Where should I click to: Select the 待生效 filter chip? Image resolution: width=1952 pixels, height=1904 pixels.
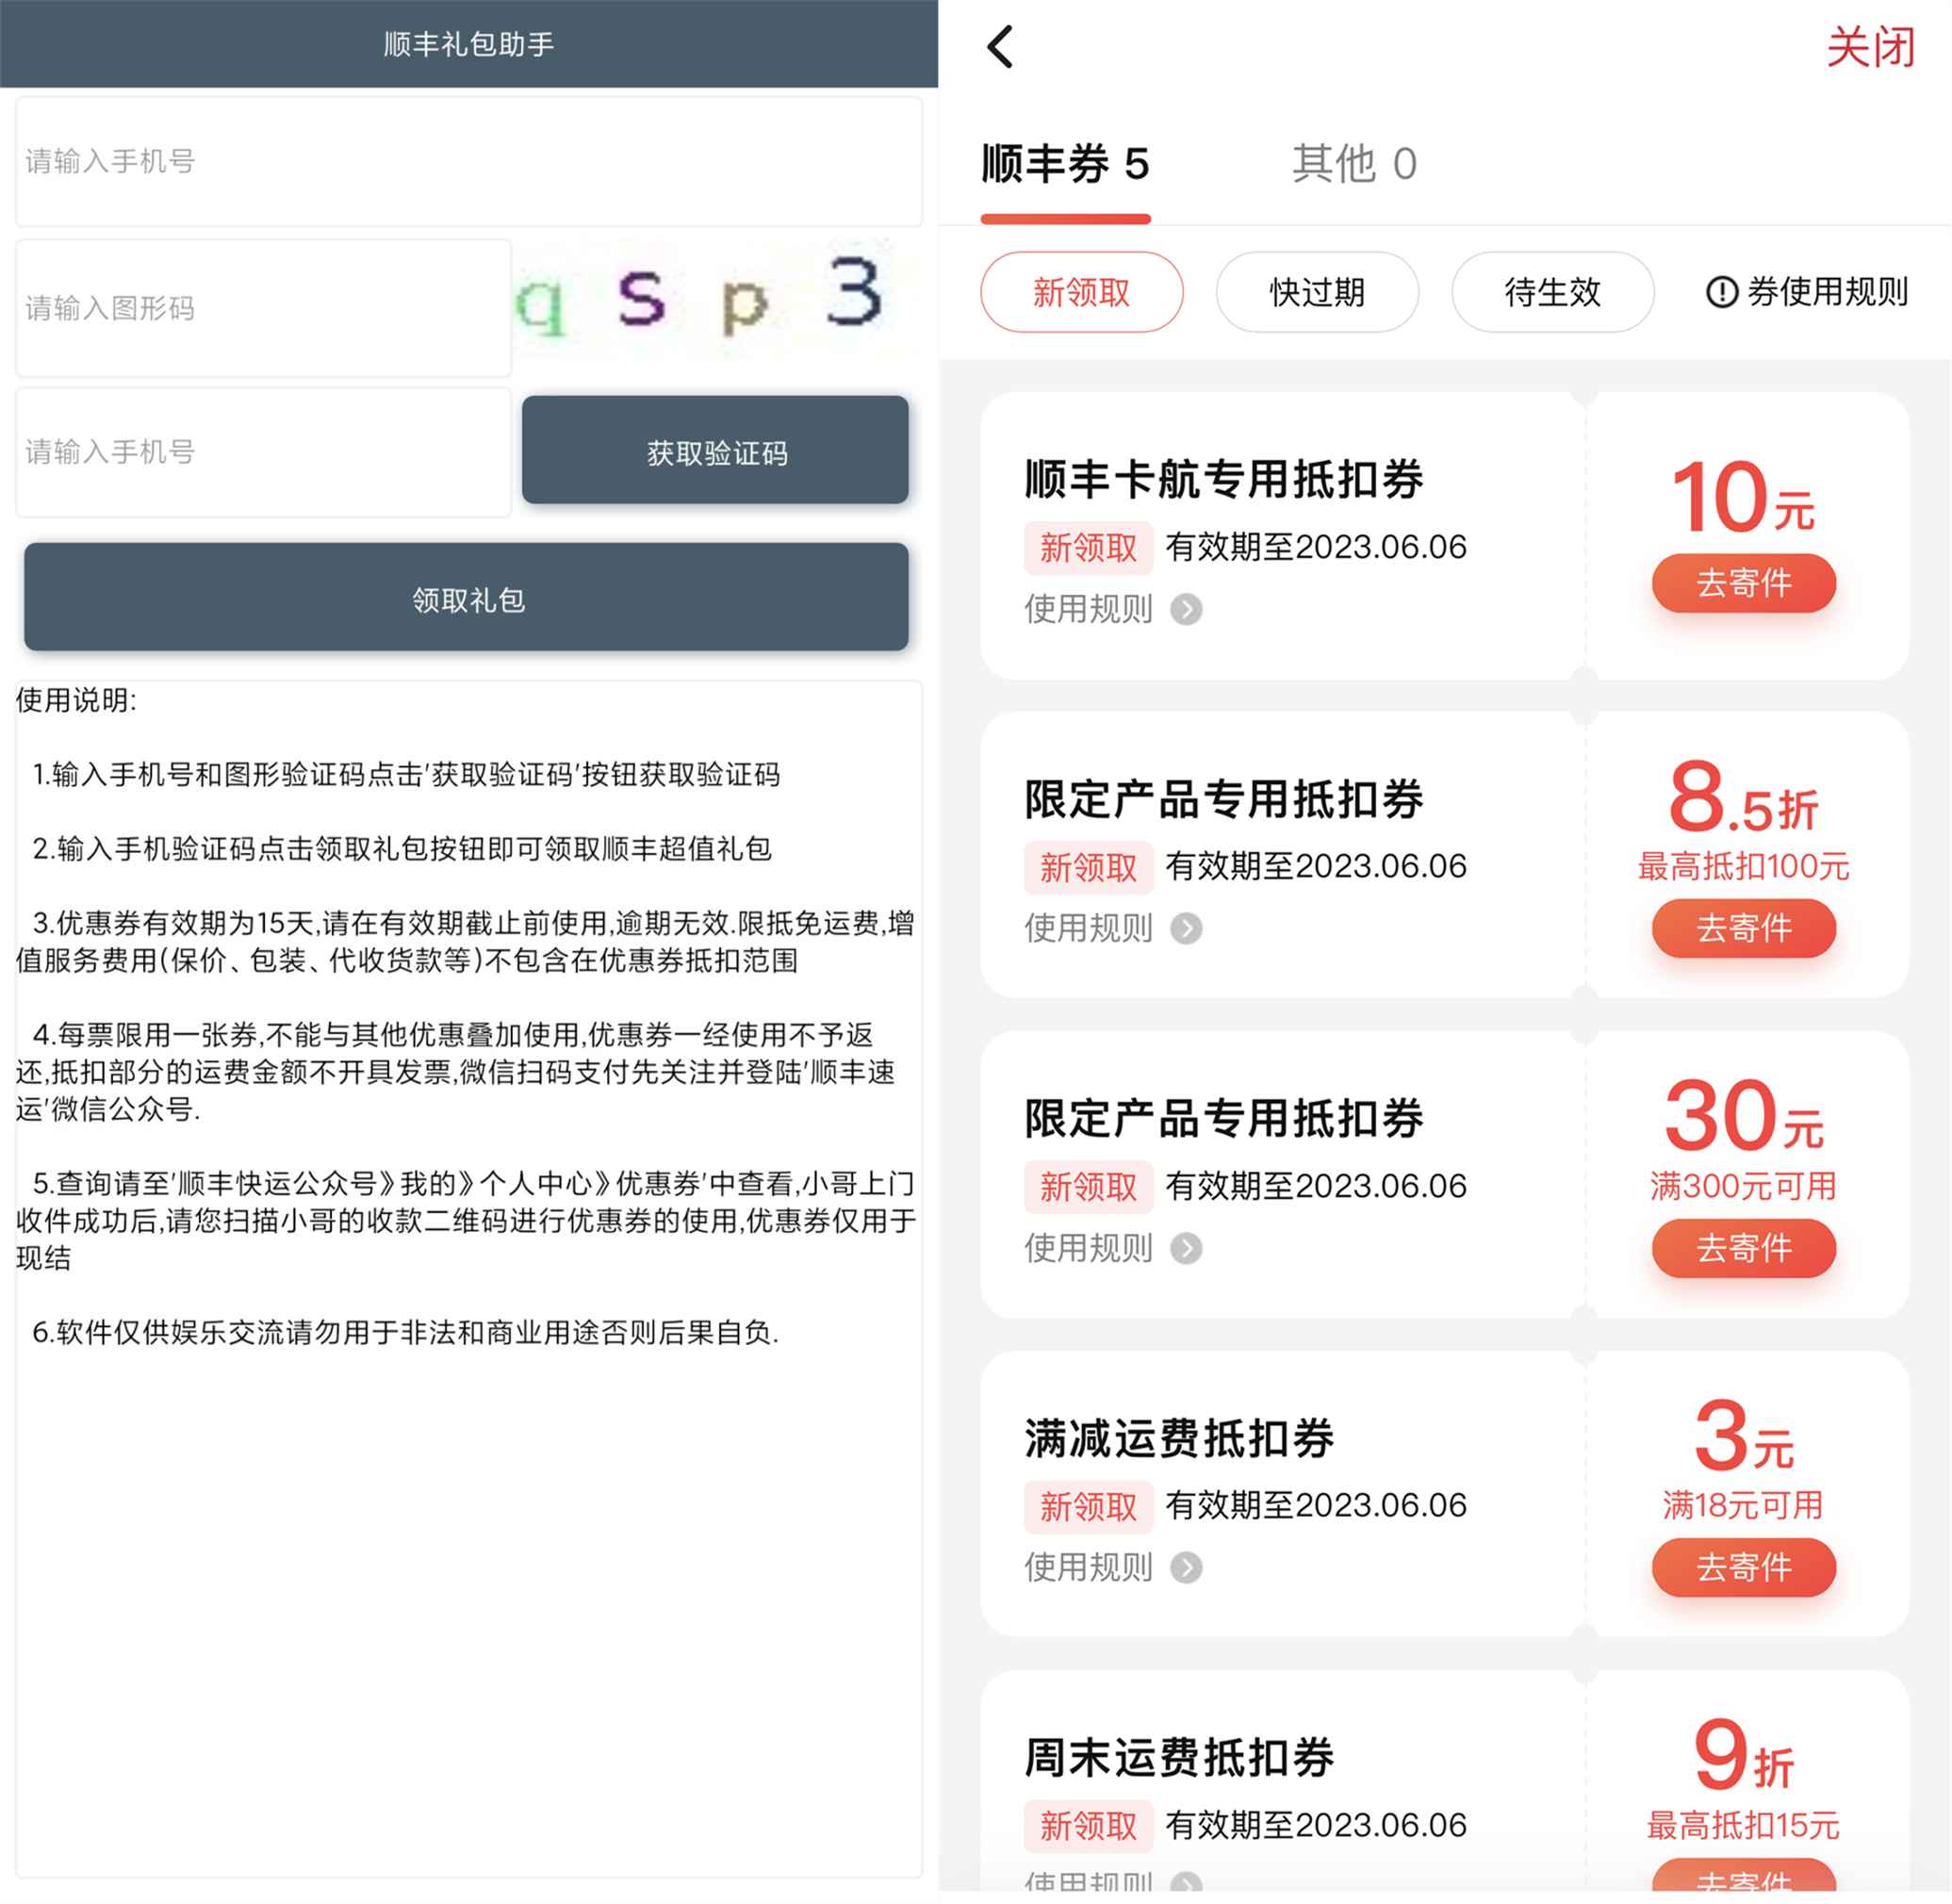click(x=1552, y=292)
